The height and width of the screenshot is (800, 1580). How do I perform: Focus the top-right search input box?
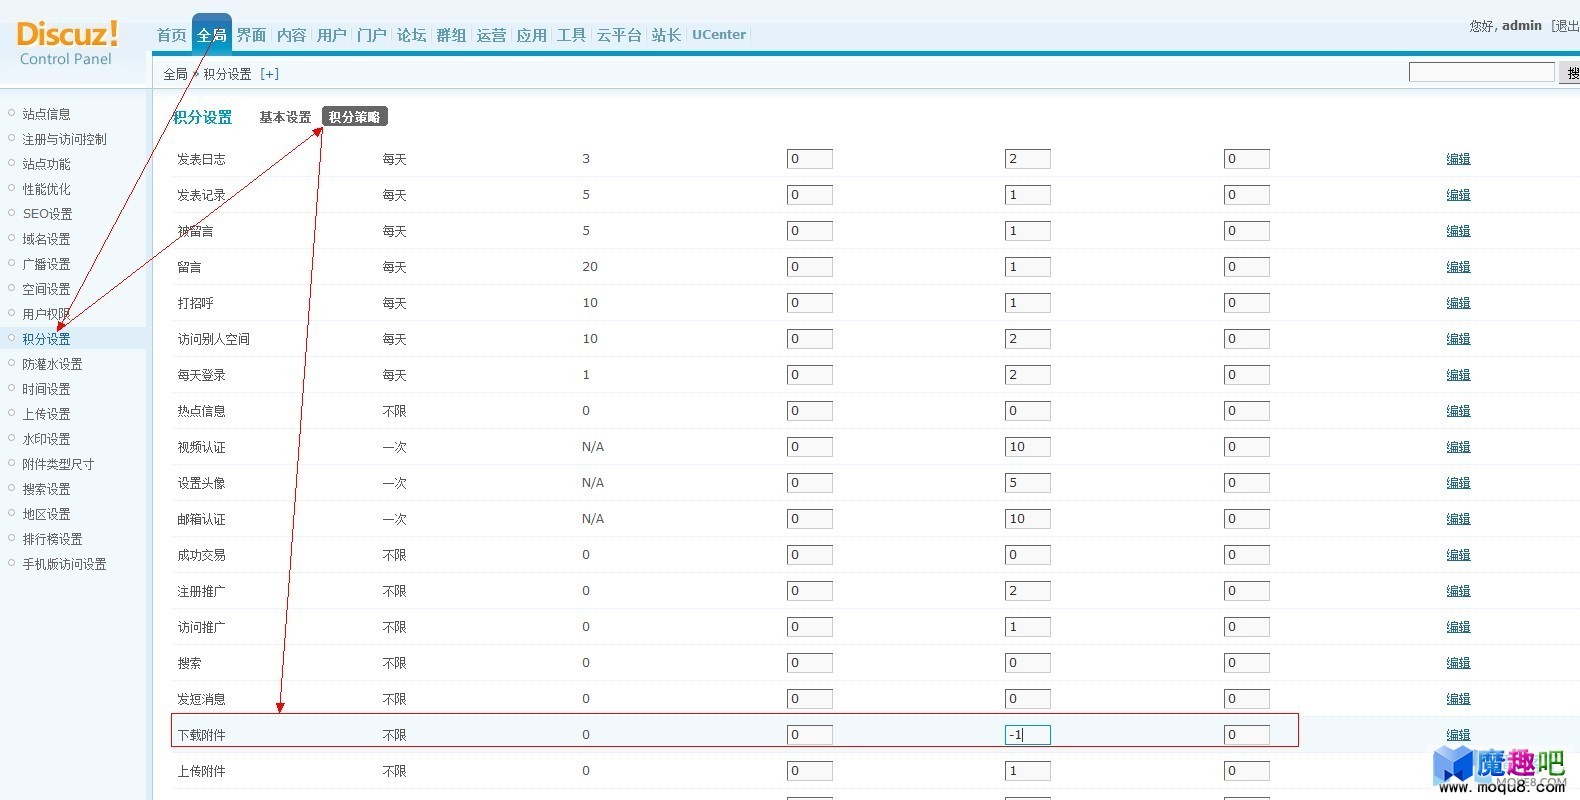click(x=1481, y=72)
